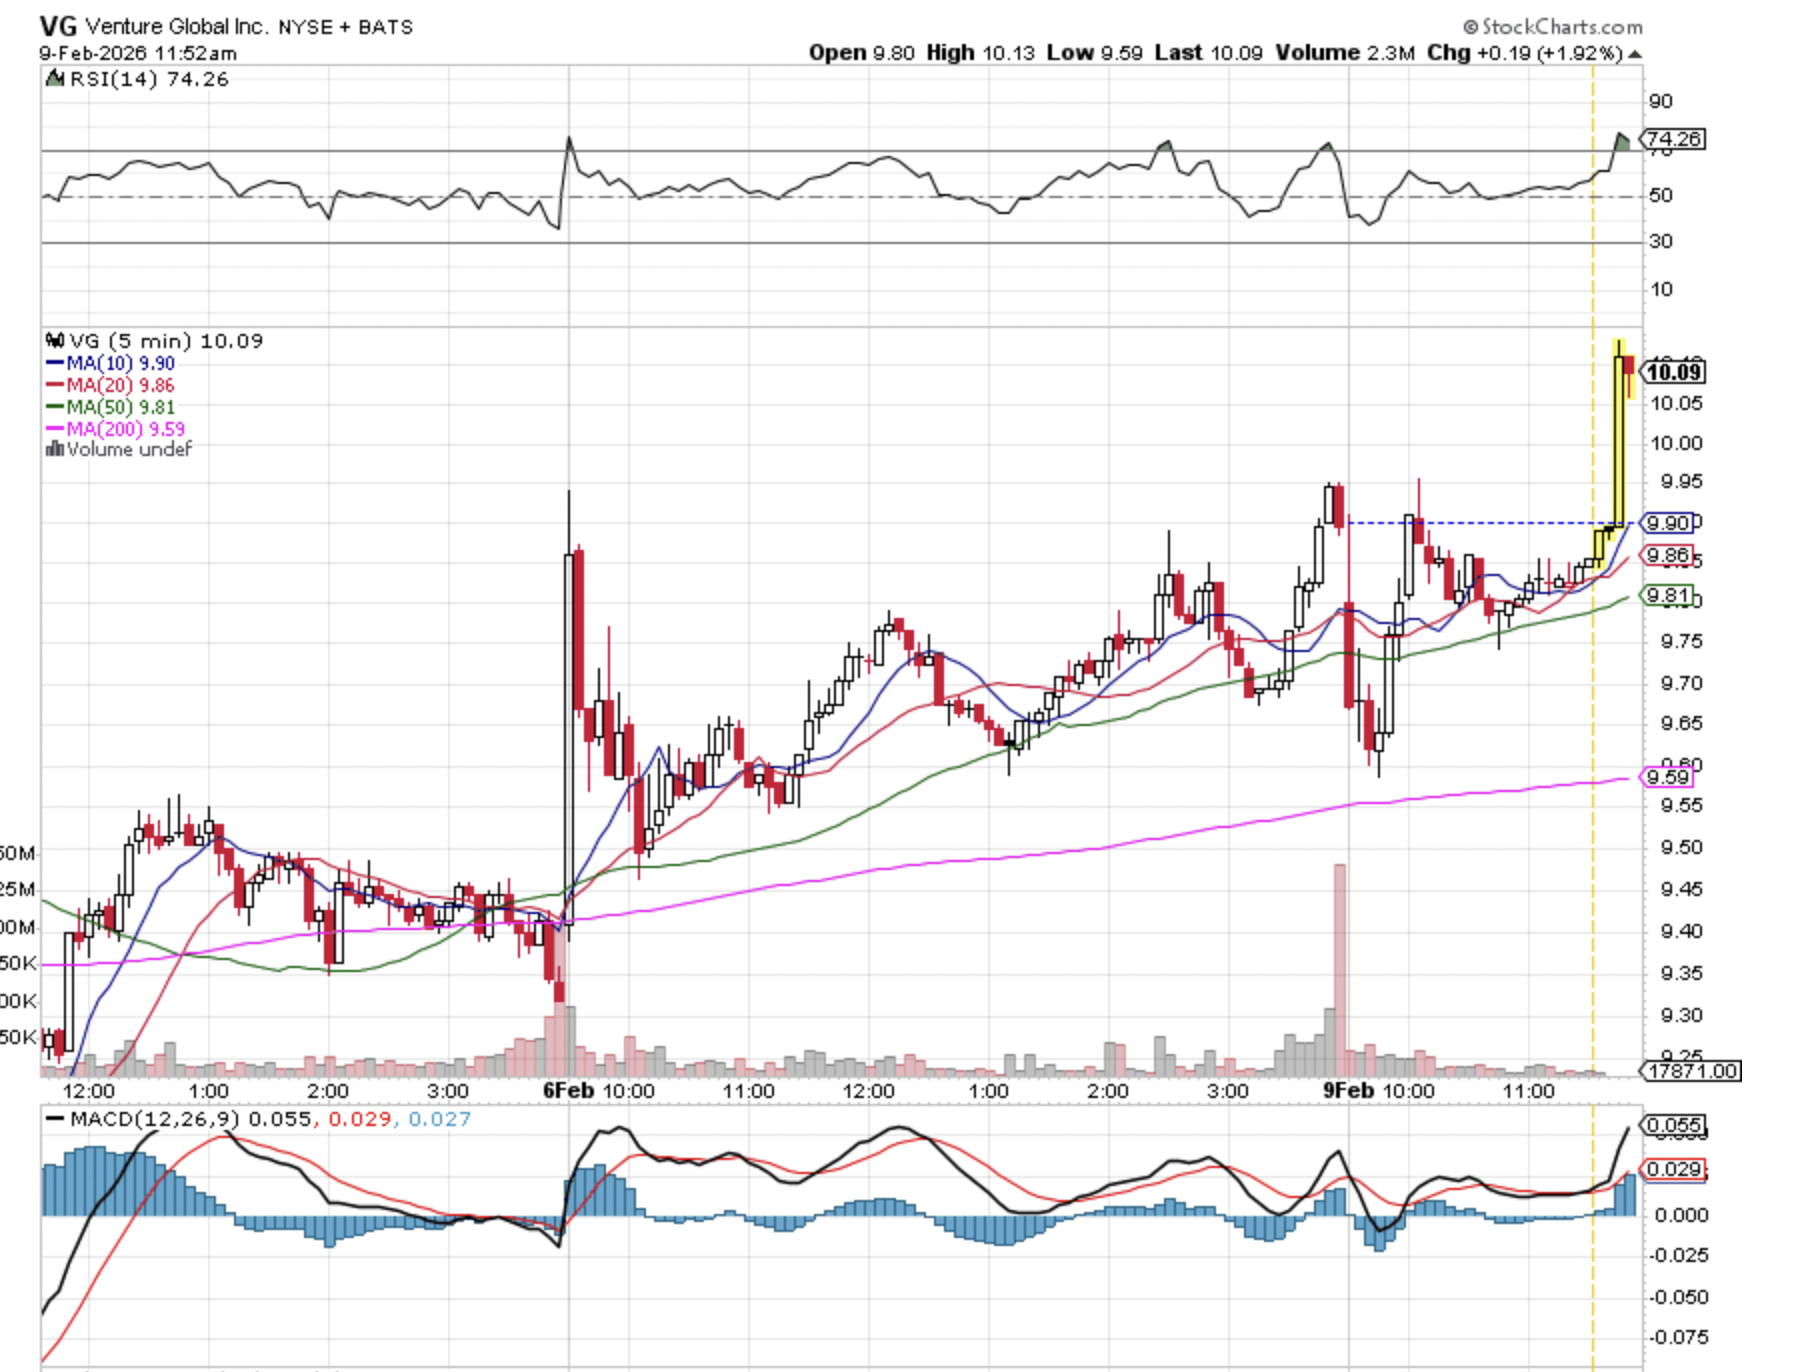Viewport: 1806px width, 1372px height.
Task: Select the 74.26 RSI value tag
Action: [x=1675, y=139]
